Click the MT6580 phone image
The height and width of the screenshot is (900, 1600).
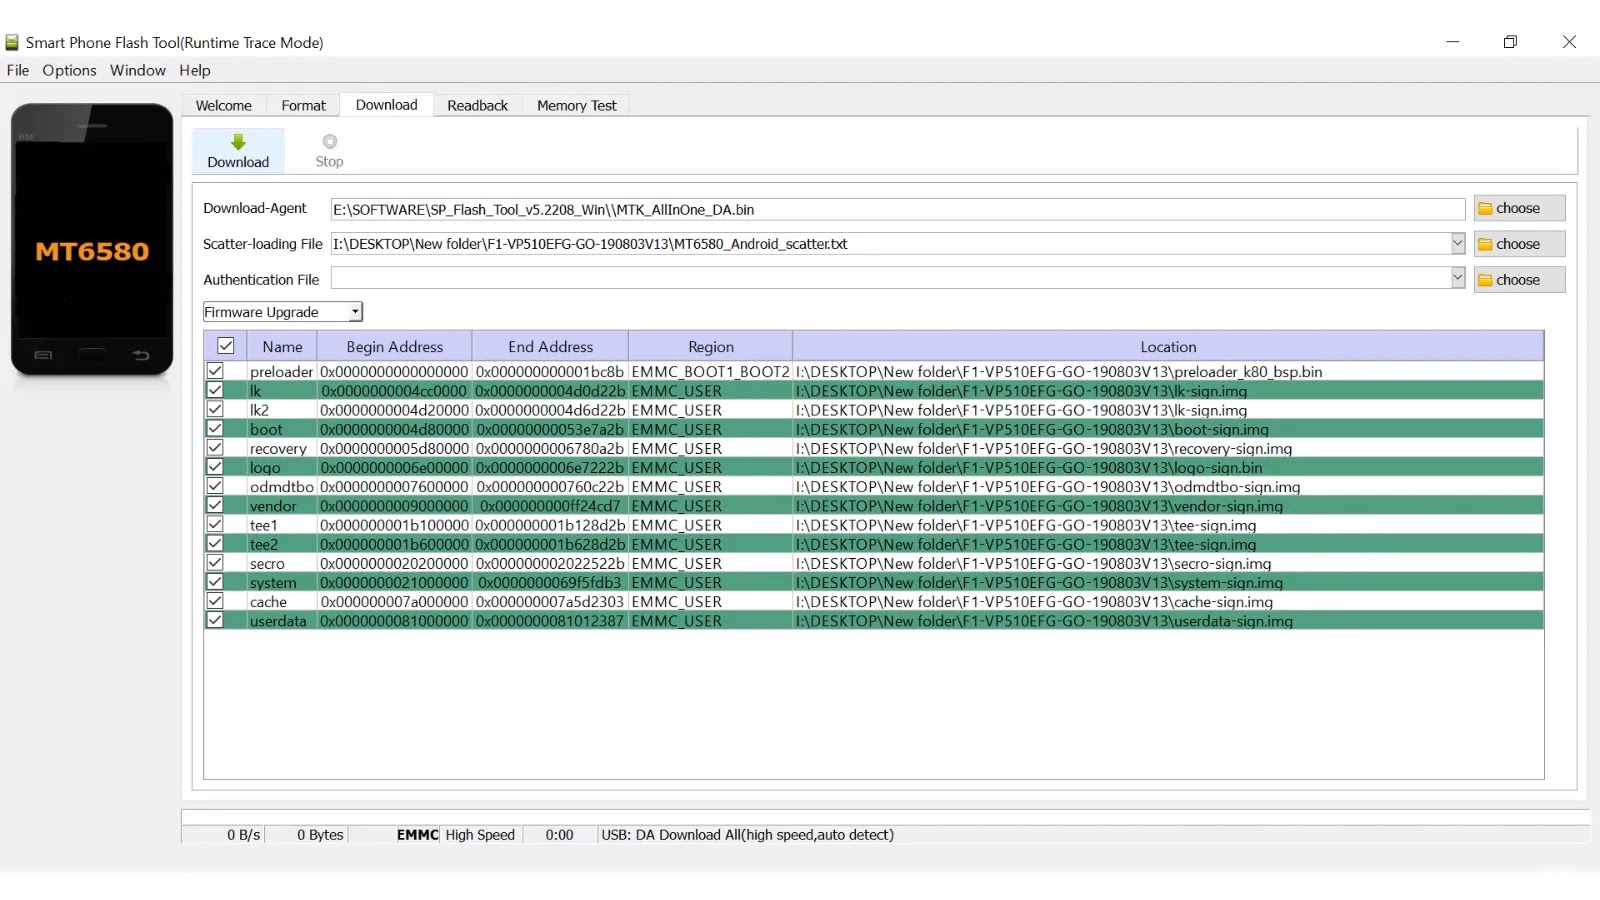(92, 240)
